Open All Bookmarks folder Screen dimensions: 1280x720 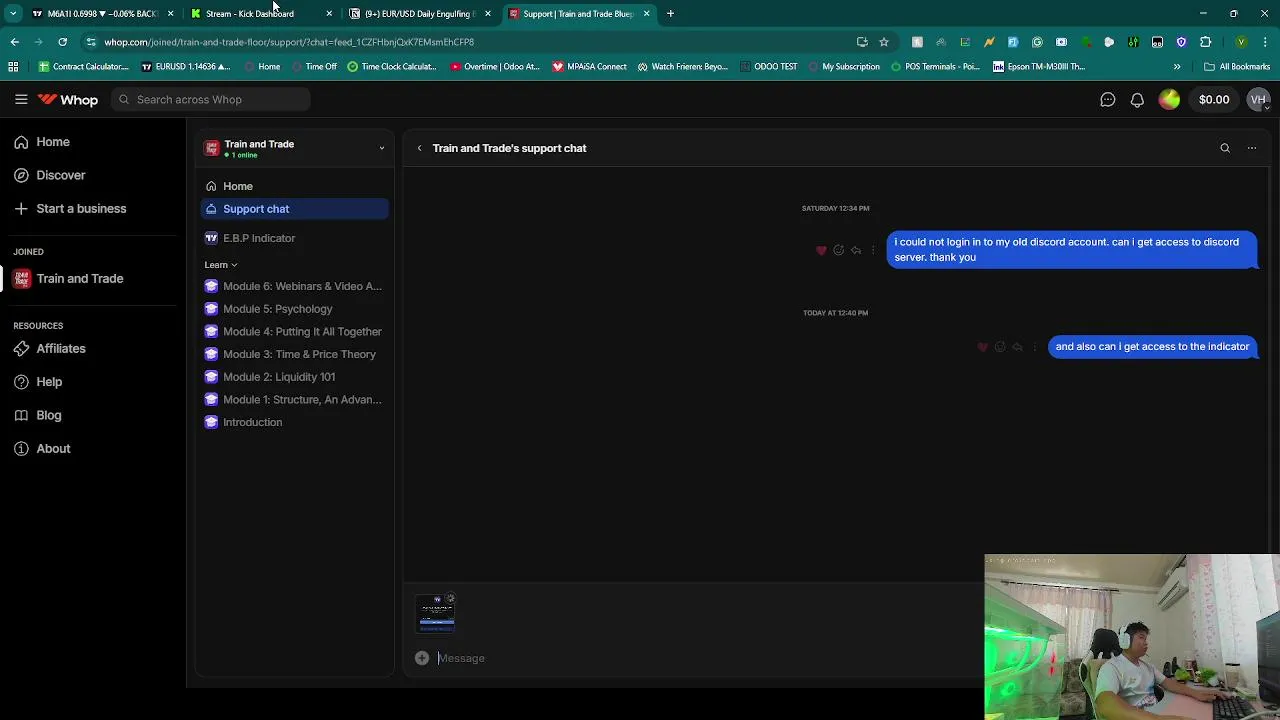point(1237,67)
